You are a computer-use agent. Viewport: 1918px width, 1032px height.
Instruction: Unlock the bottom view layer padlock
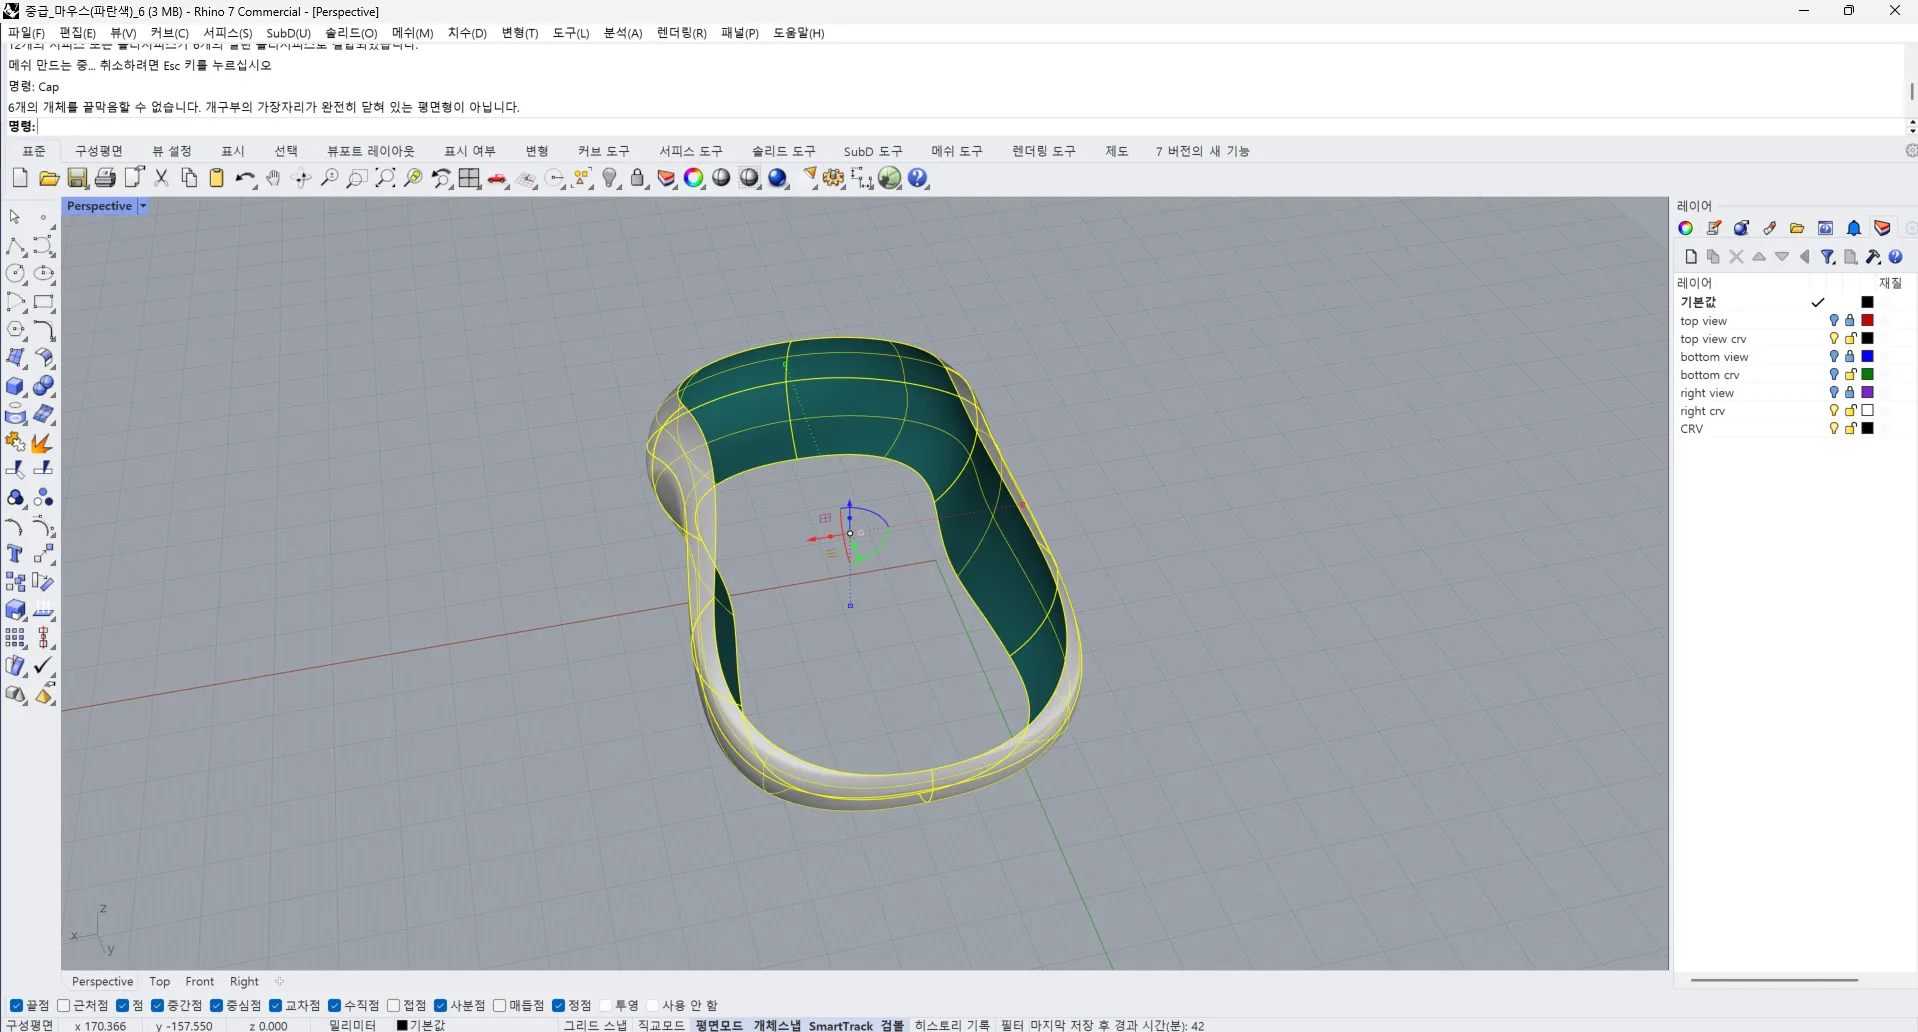1850,357
